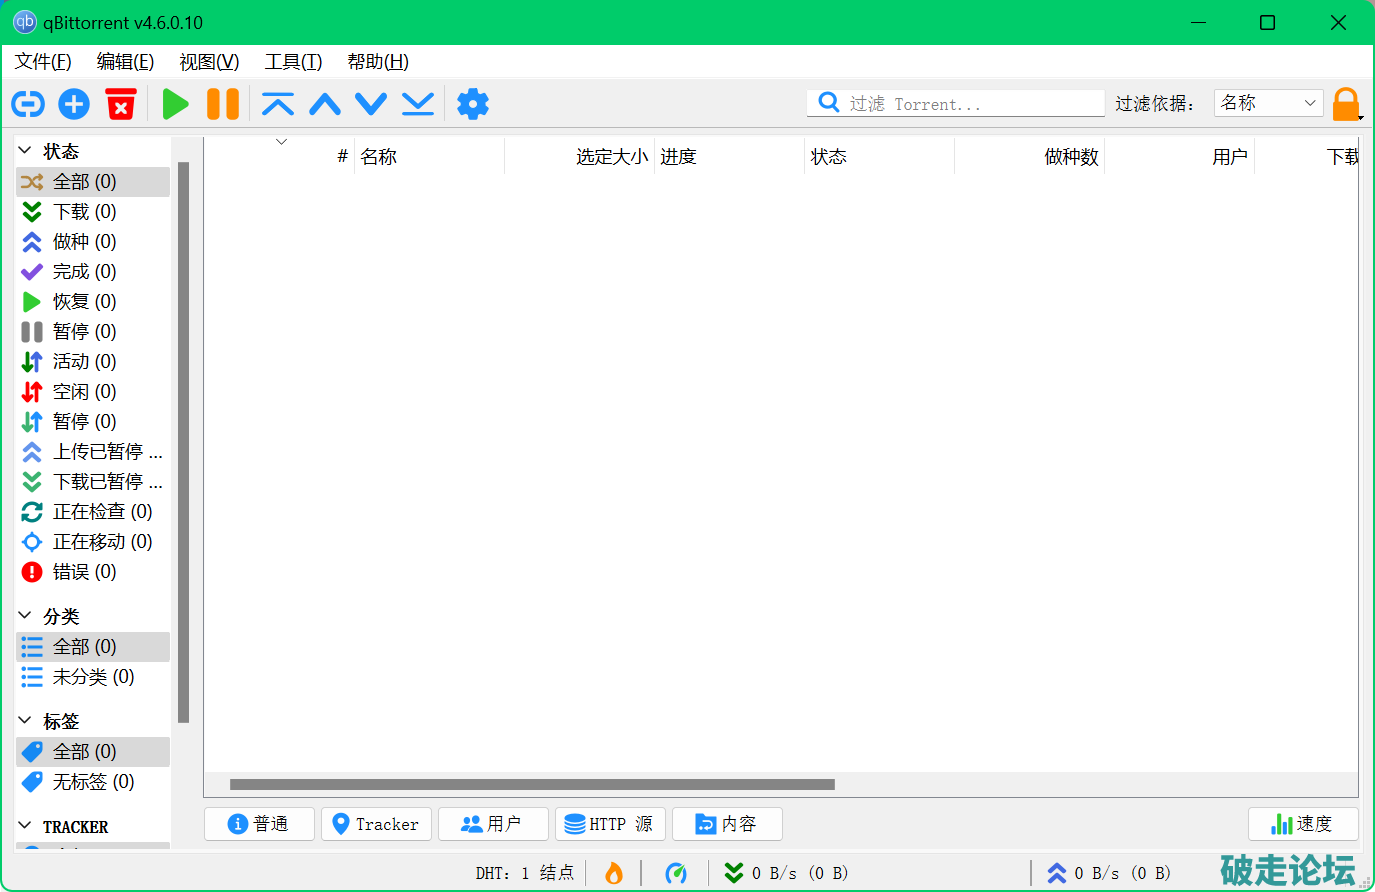1375x892 pixels.
Task: Click the 过滤 Torrent search field
Action: 970,104
